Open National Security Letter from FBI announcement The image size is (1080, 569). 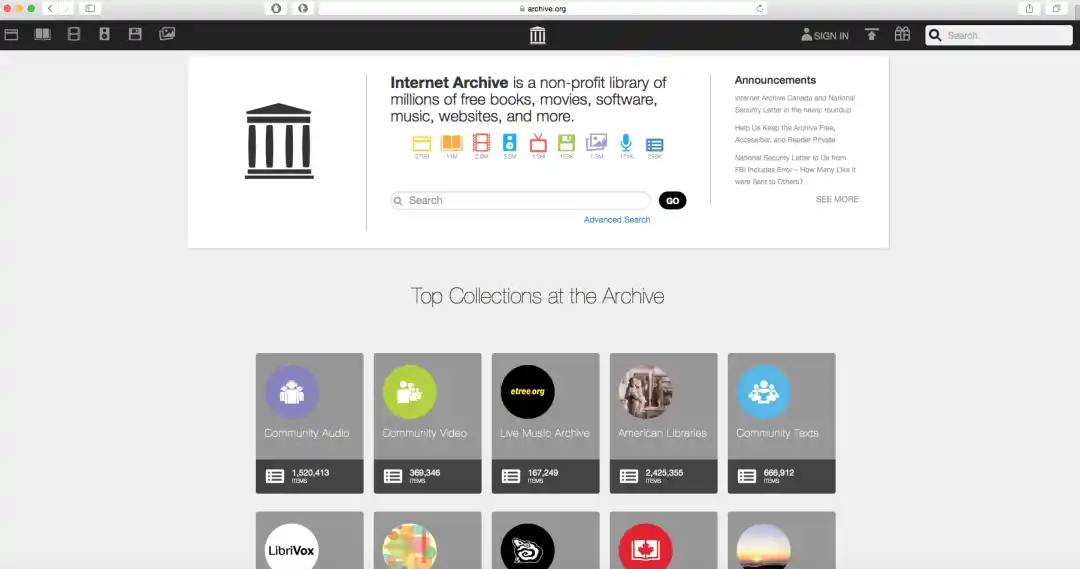[795, 169]
